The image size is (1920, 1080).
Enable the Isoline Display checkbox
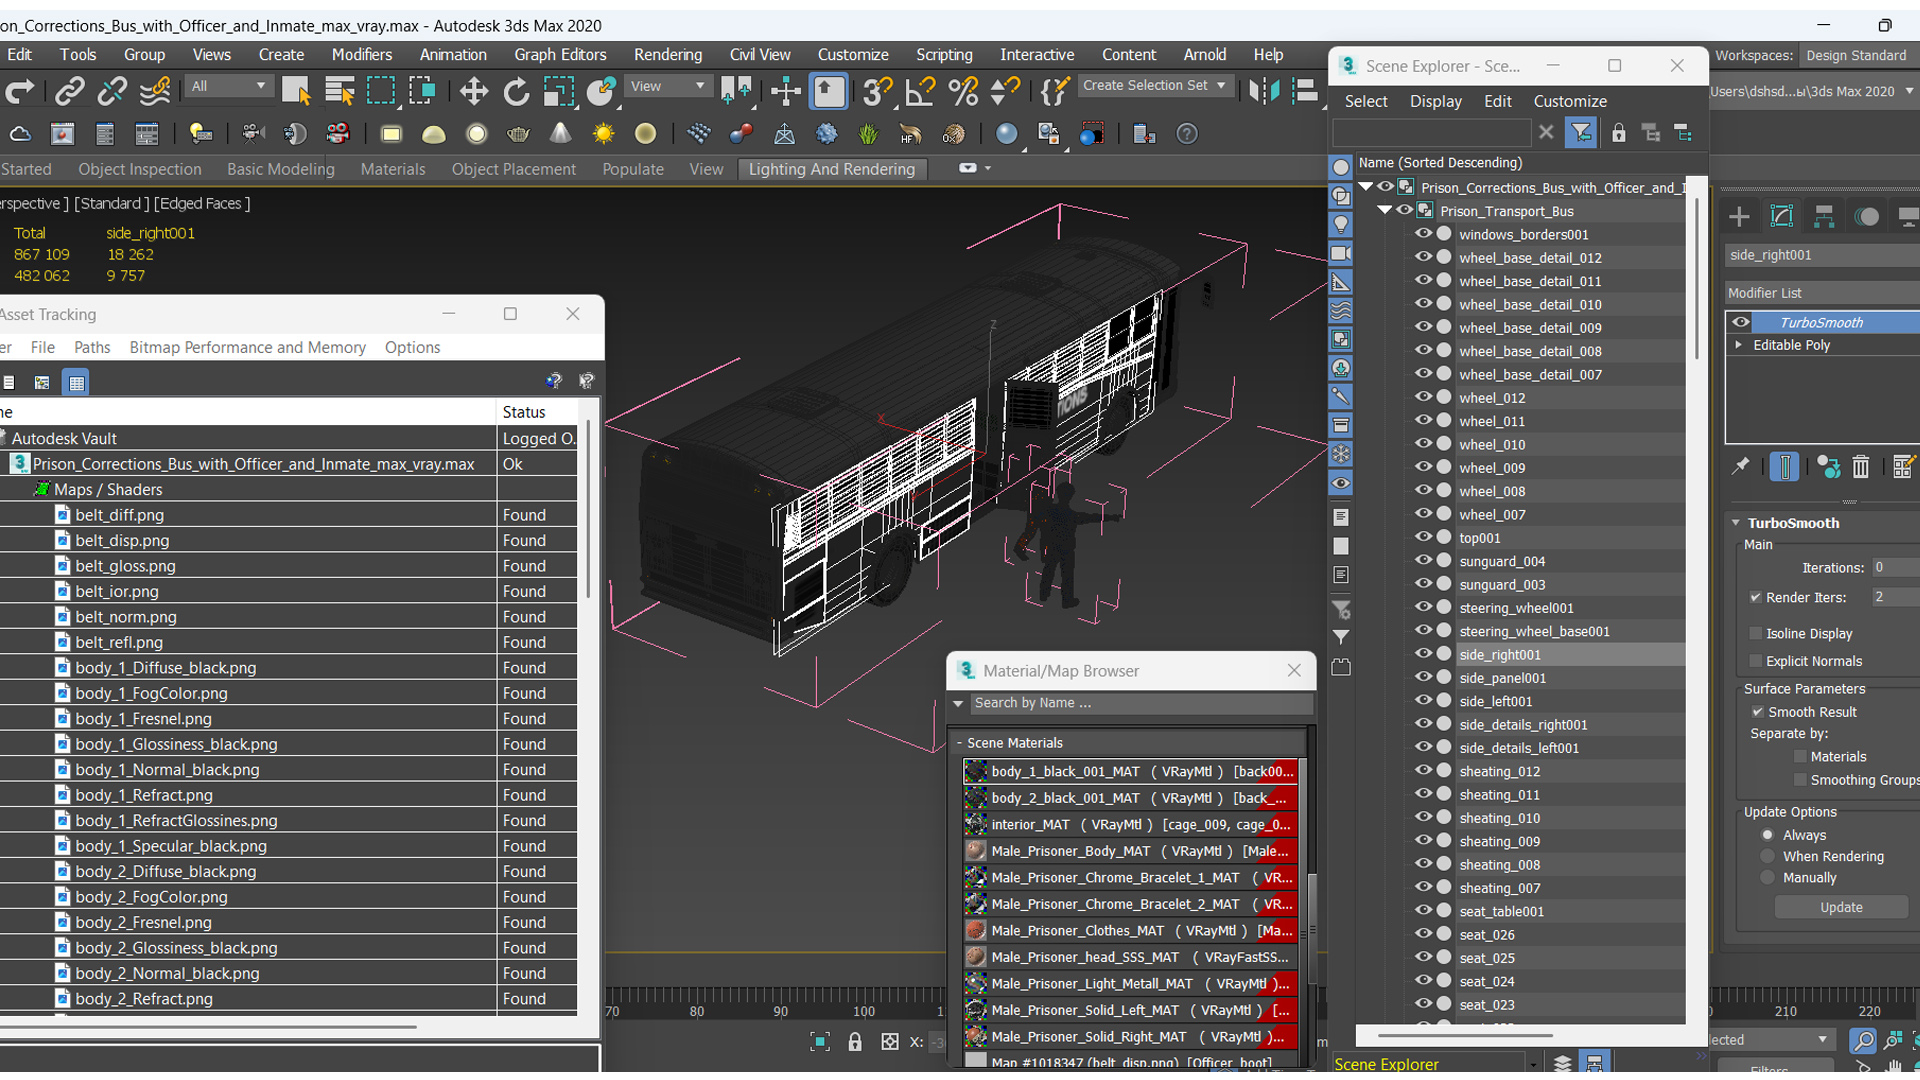[1755, 633]
